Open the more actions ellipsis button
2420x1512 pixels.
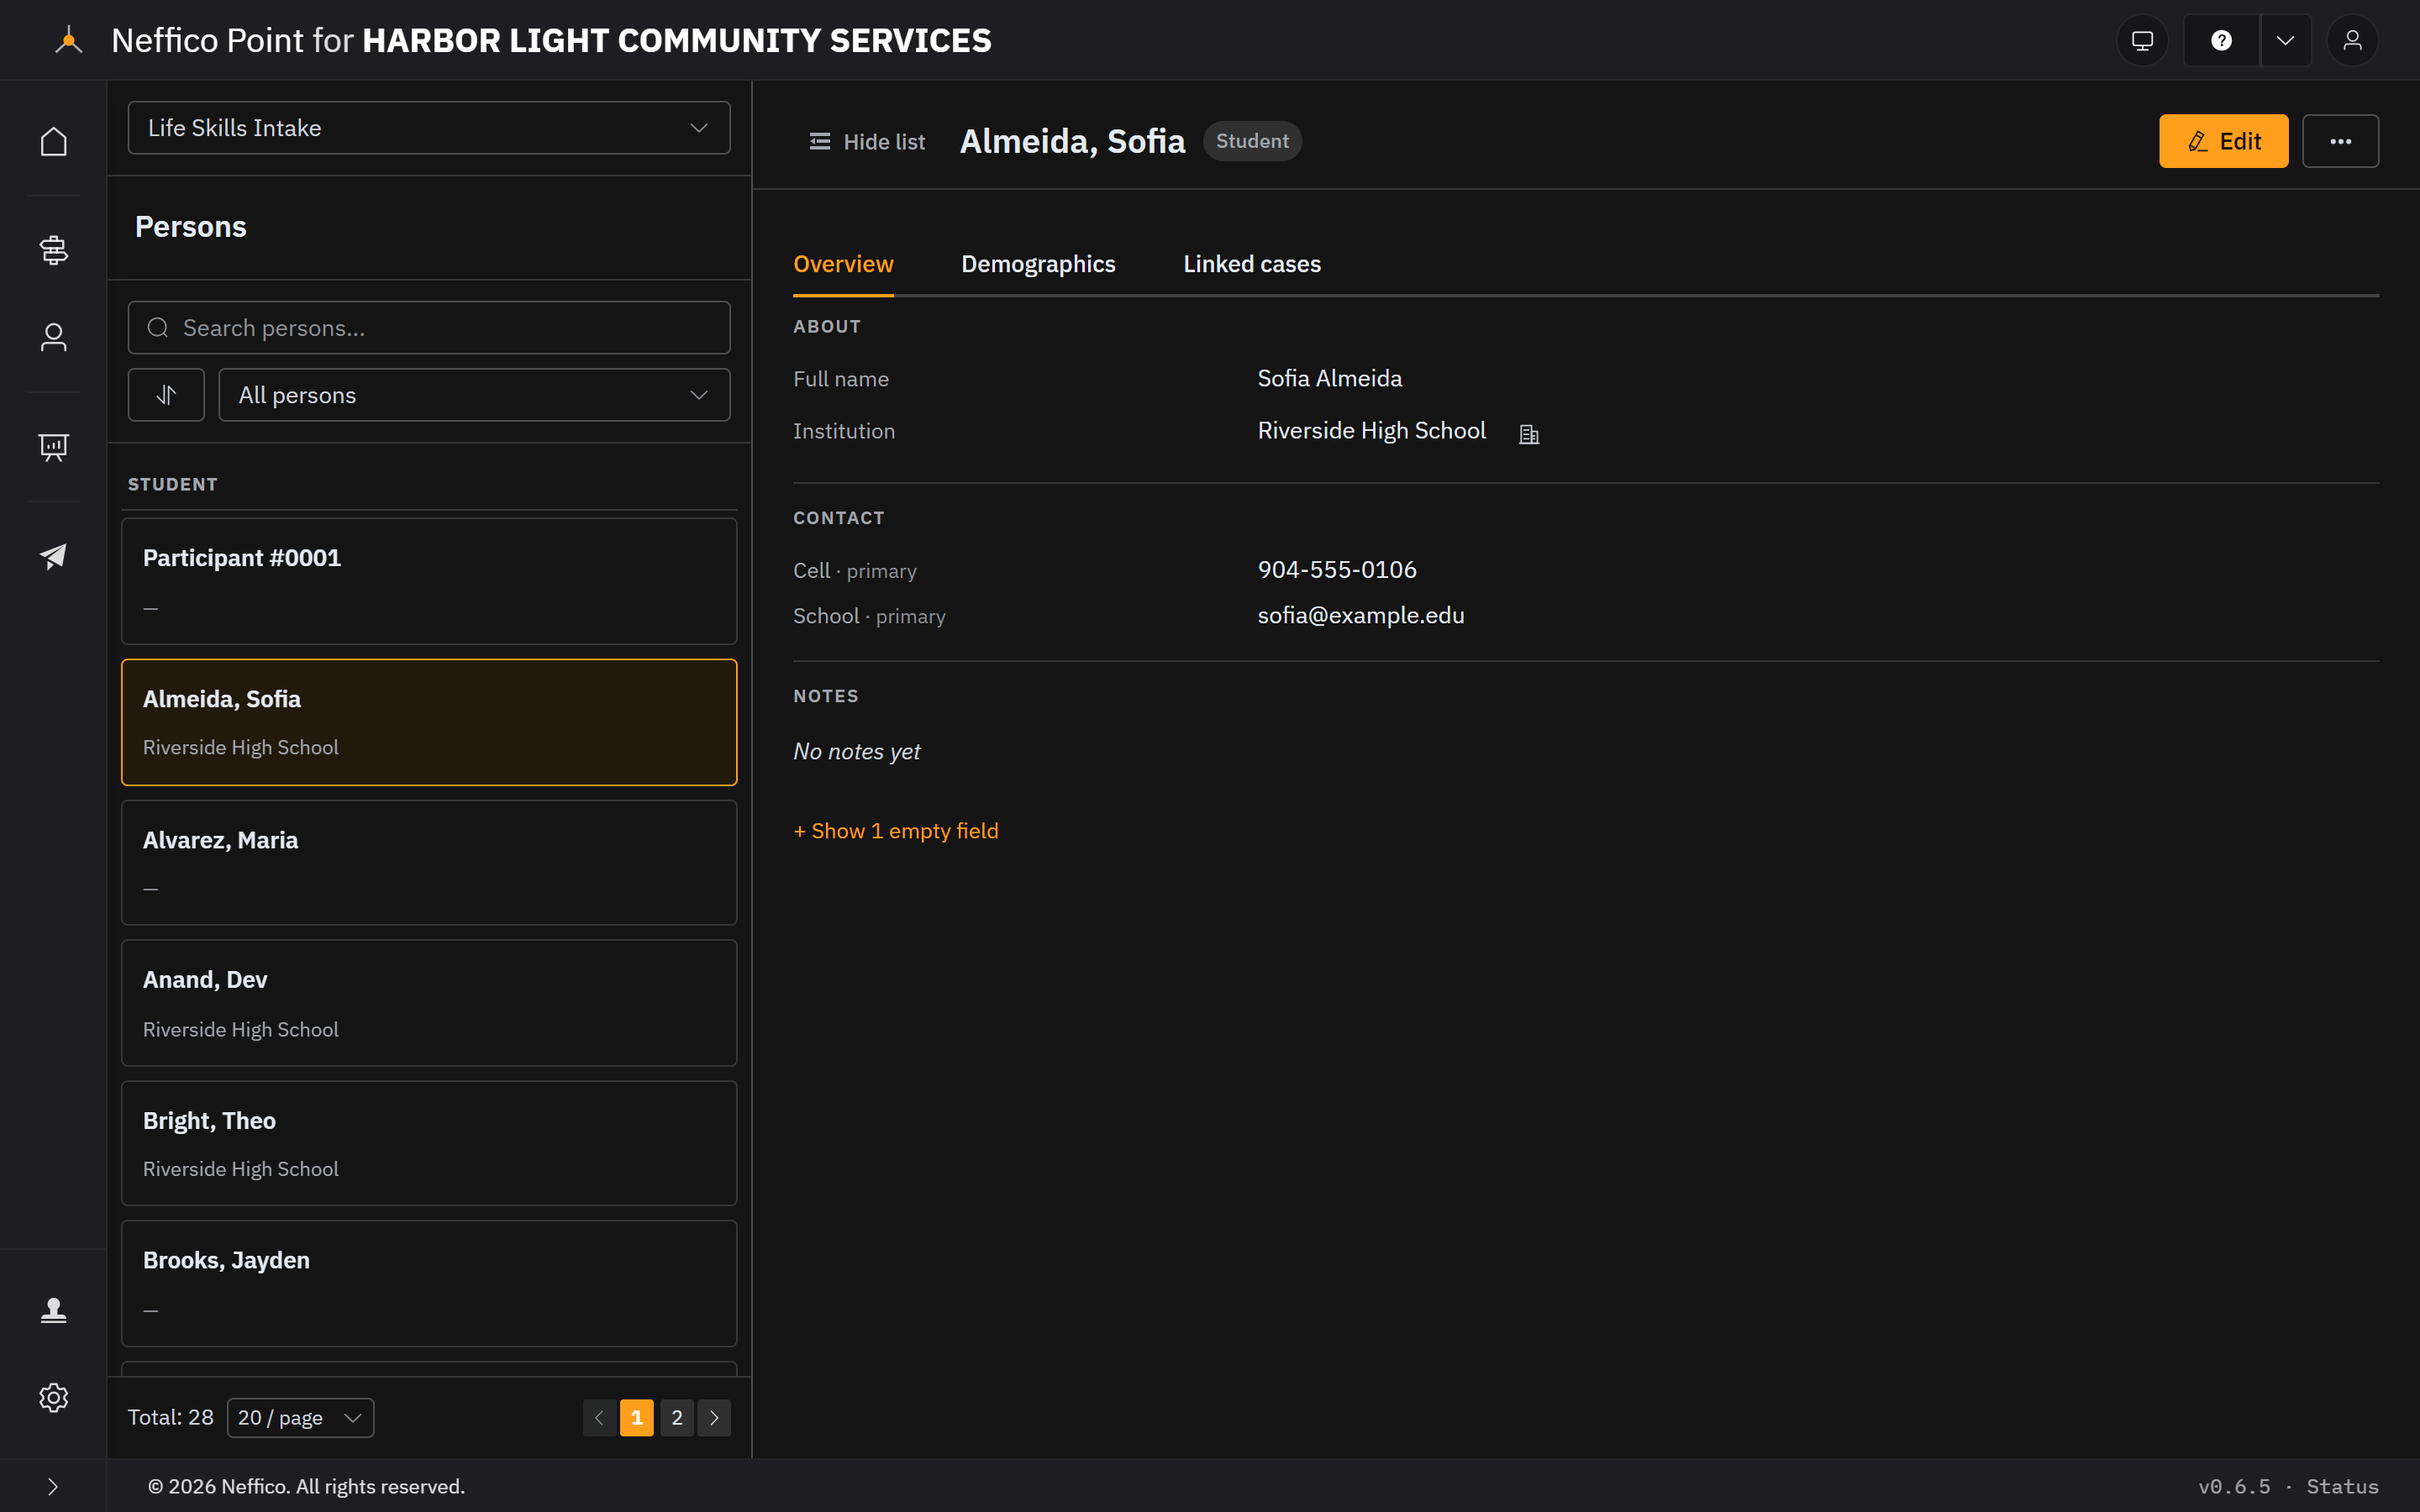pyautogui.click(x=2340, y=141)
